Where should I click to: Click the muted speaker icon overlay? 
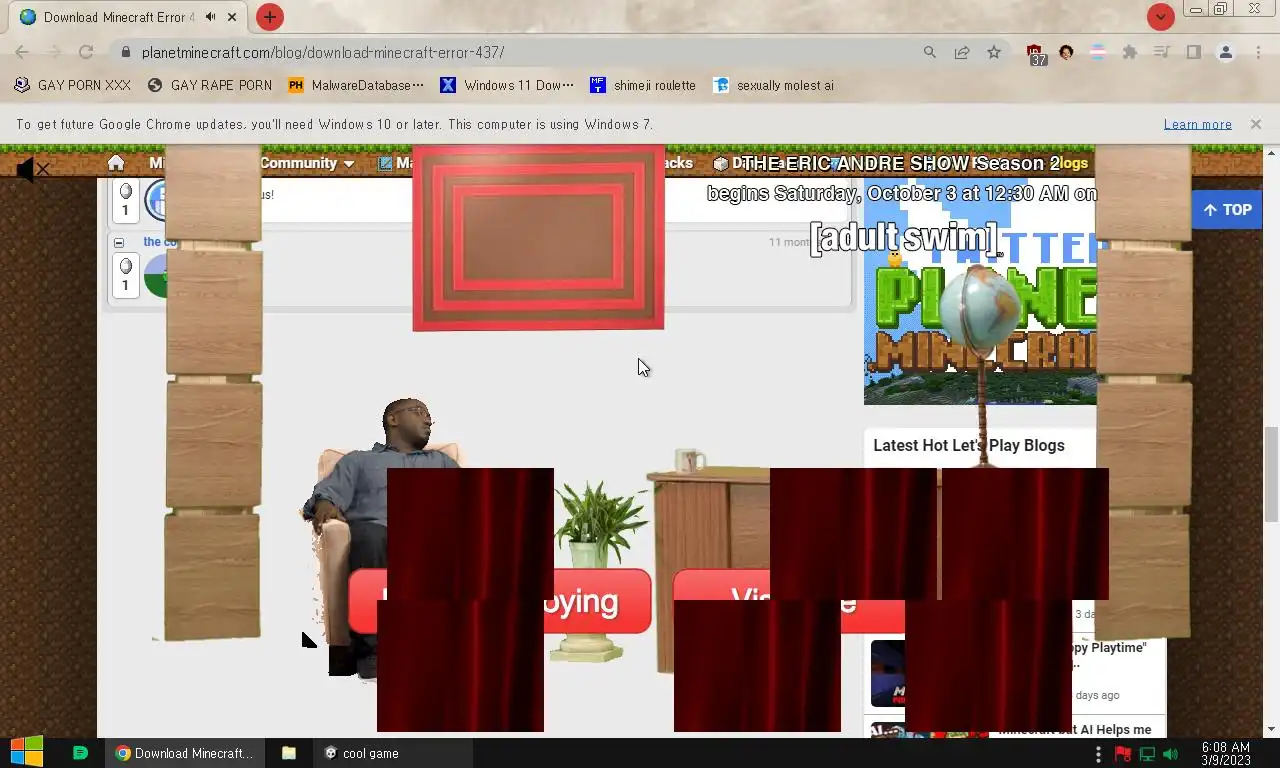tap(32, 170)
